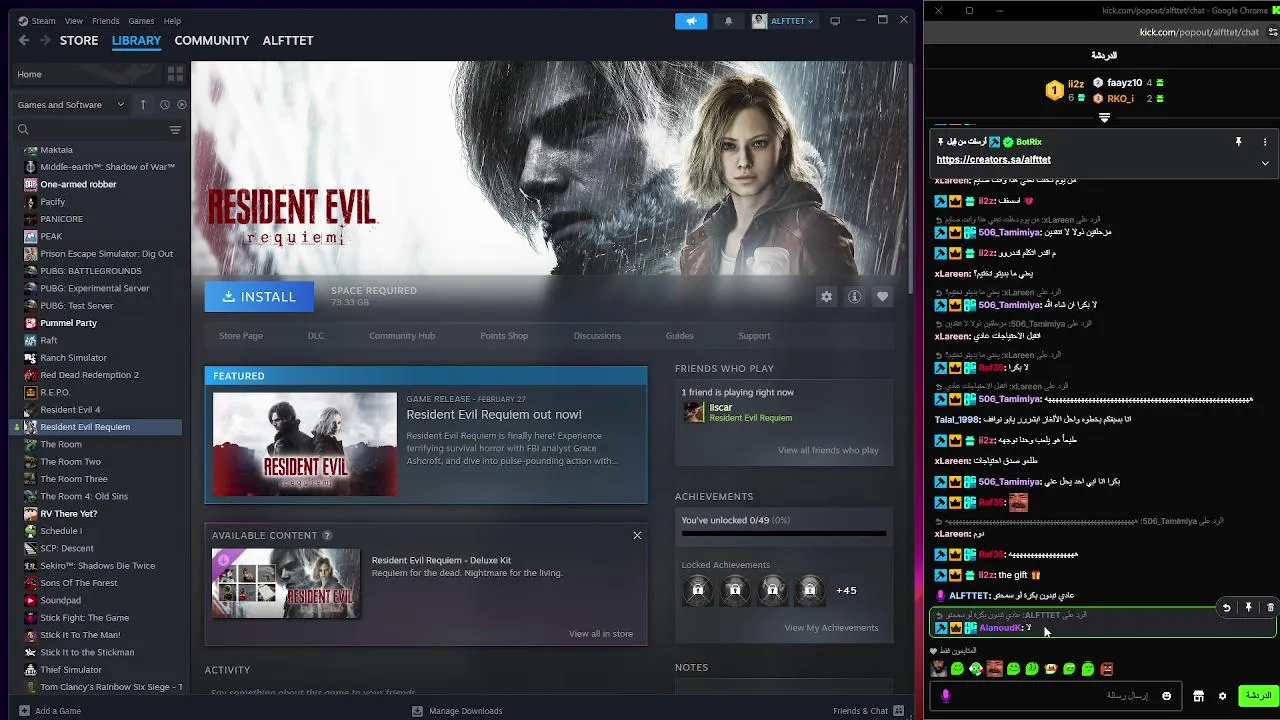Click the library search magnifier icon
Screen dimensions: 1280x720
23,129
